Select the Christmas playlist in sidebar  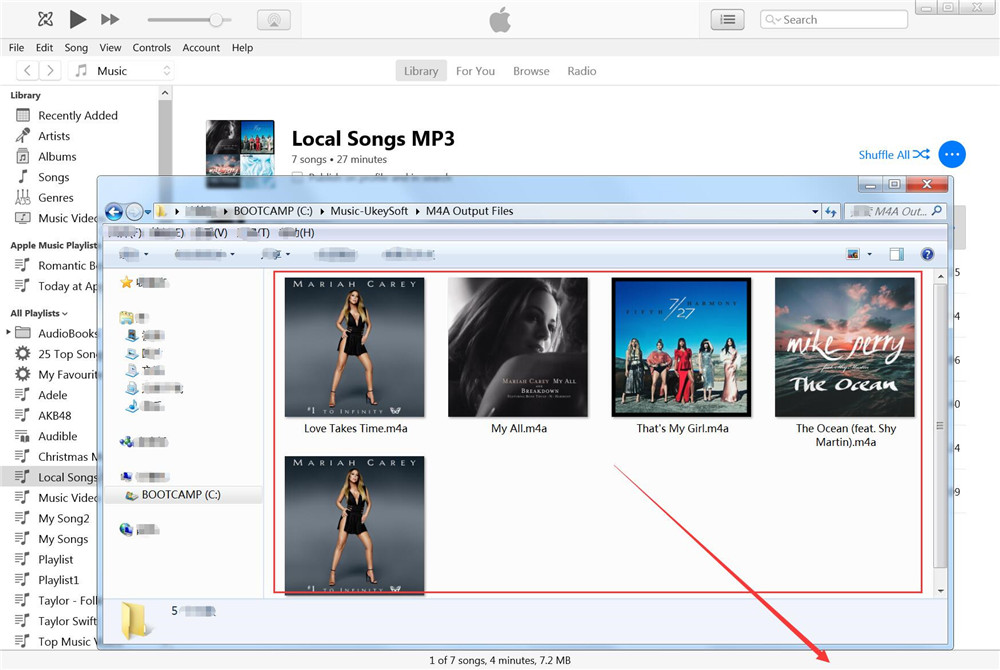tap(57, 456)
